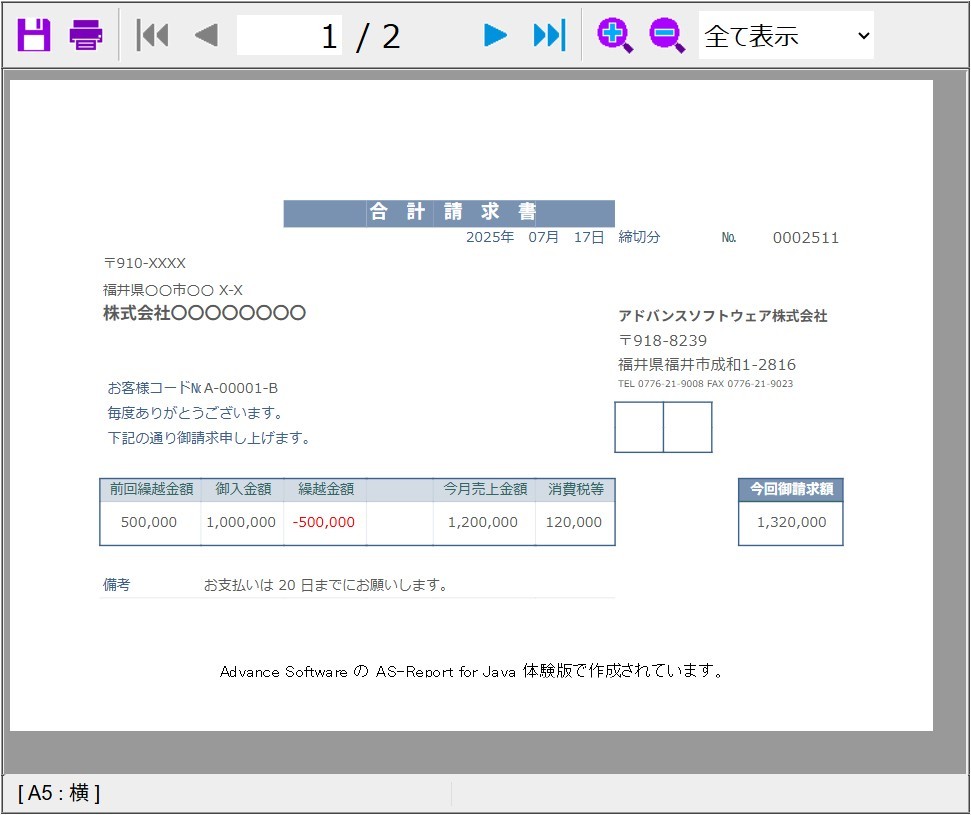Click the current page number field

click(289, 36)
